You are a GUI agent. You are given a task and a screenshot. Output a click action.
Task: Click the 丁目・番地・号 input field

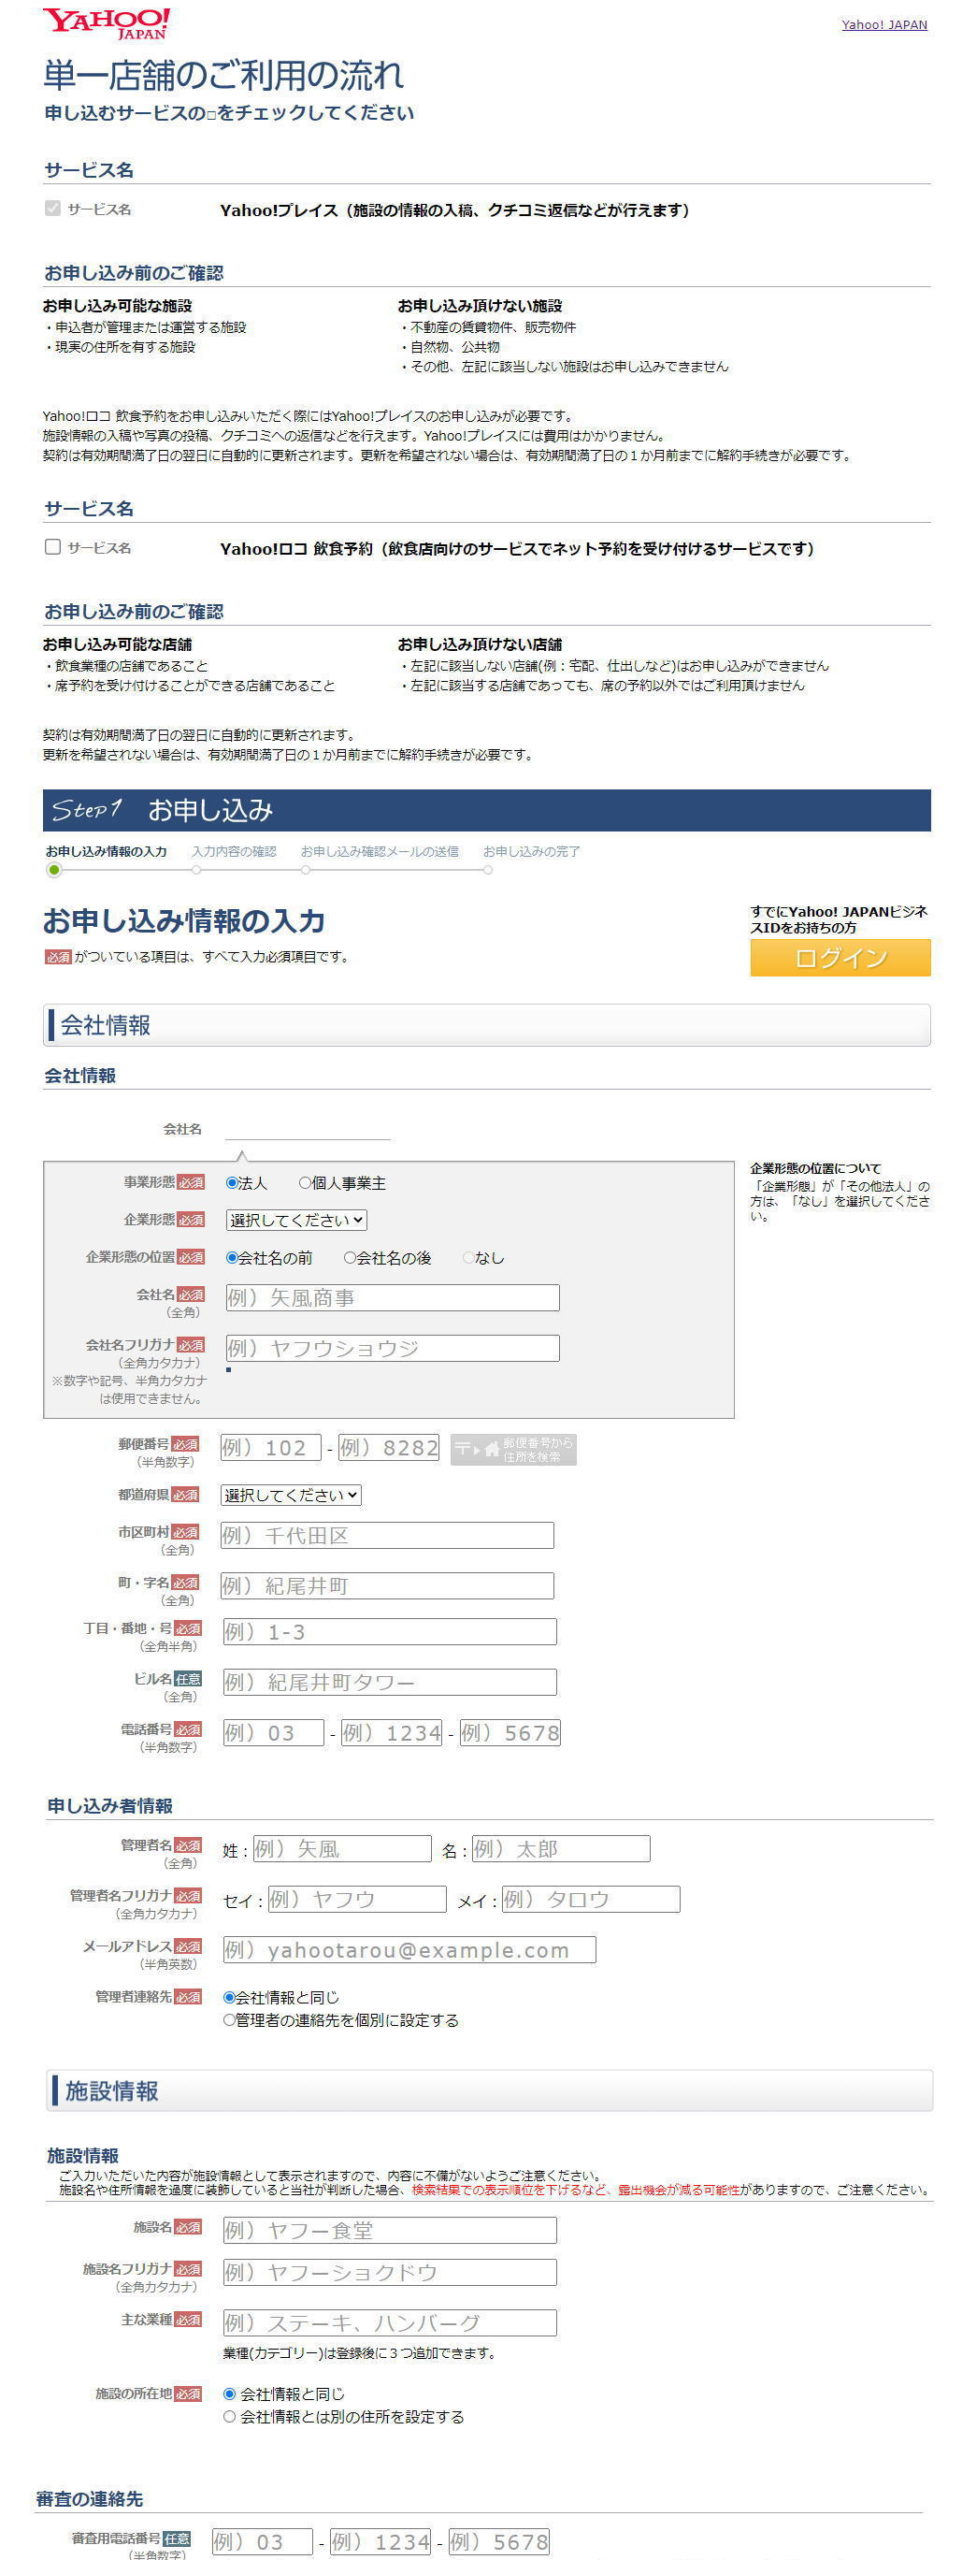pyautogui.click(x=389, y=1632)
